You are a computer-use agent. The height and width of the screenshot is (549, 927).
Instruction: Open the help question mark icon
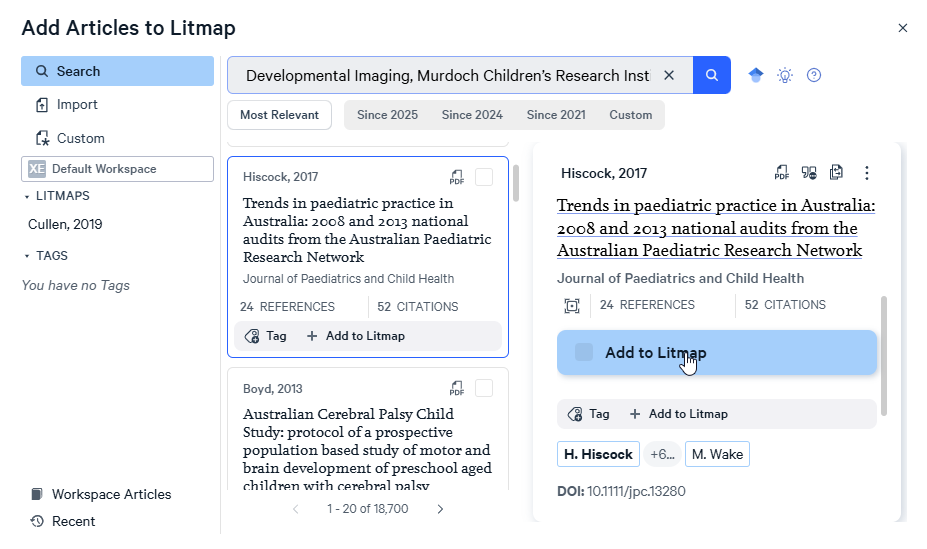pos(814,75)
